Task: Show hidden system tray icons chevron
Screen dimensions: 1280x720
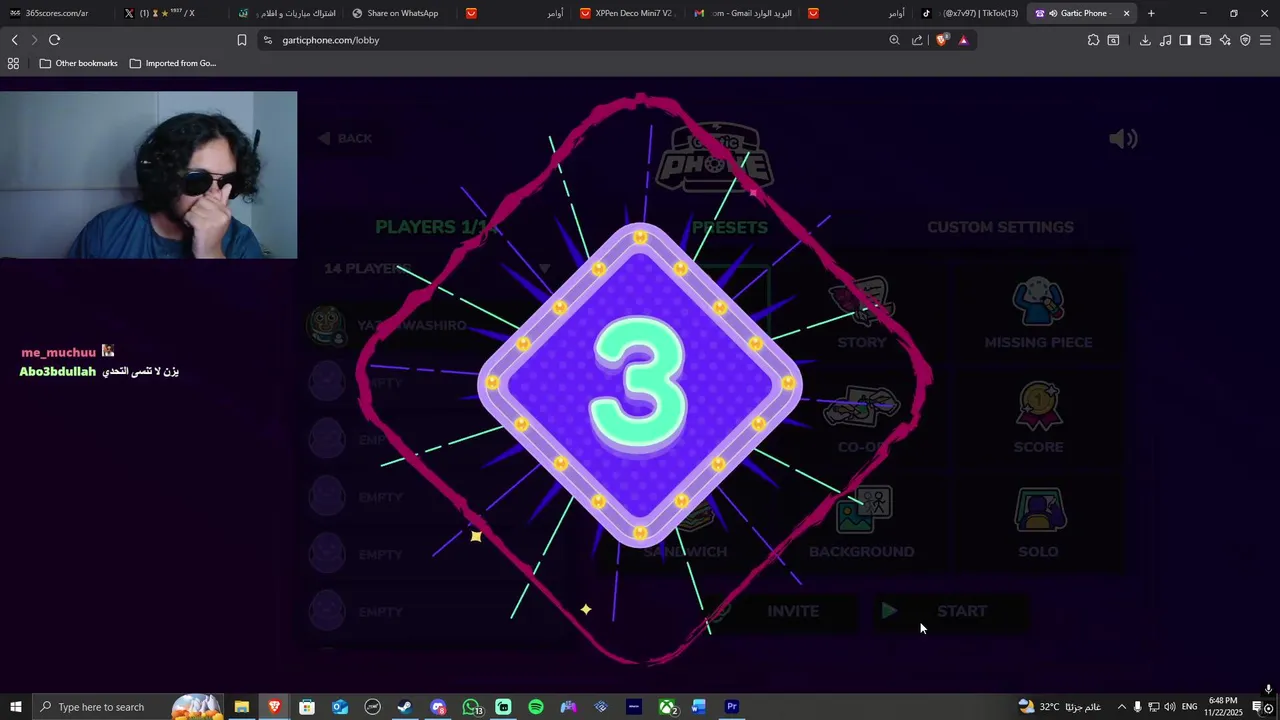Action: (x=1121, y=707)
